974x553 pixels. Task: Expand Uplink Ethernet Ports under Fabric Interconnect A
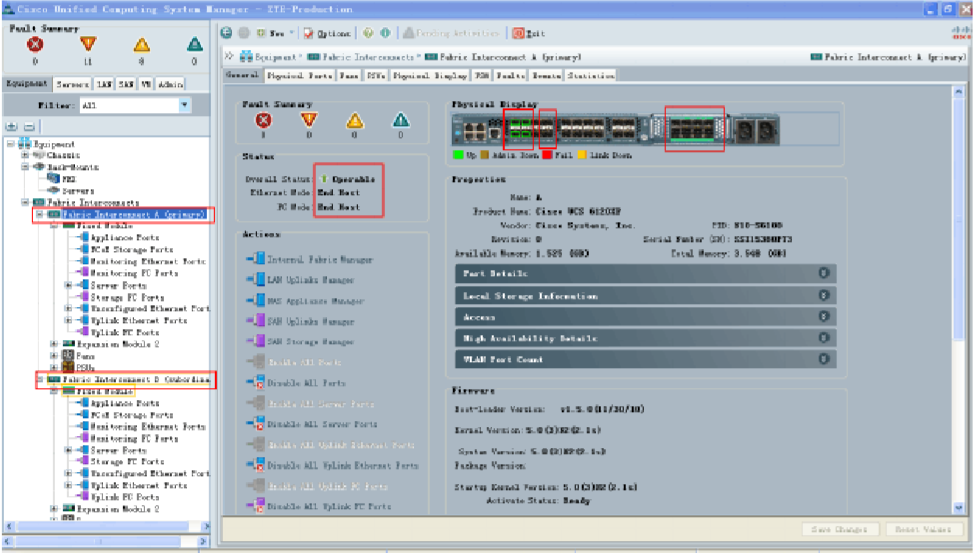[x=68, y=321]
